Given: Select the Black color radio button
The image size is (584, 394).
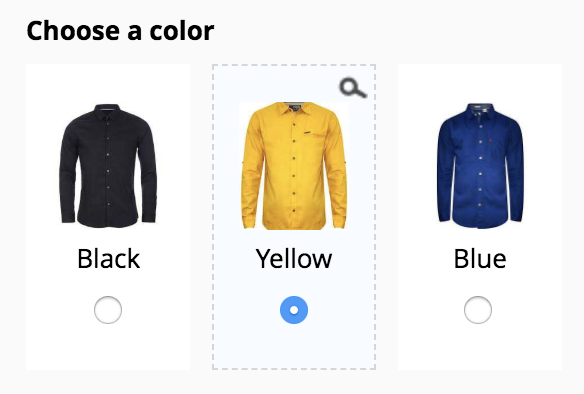Looking at the screenshot, I should tap(108, 310).
